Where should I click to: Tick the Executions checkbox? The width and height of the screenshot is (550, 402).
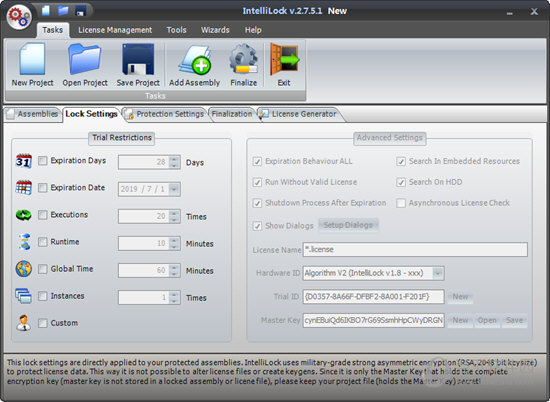point(42,215)
